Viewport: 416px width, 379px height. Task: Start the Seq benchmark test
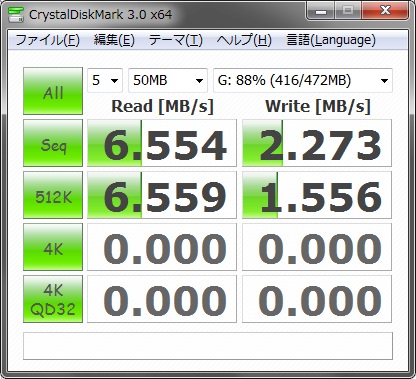click(53, 143)
